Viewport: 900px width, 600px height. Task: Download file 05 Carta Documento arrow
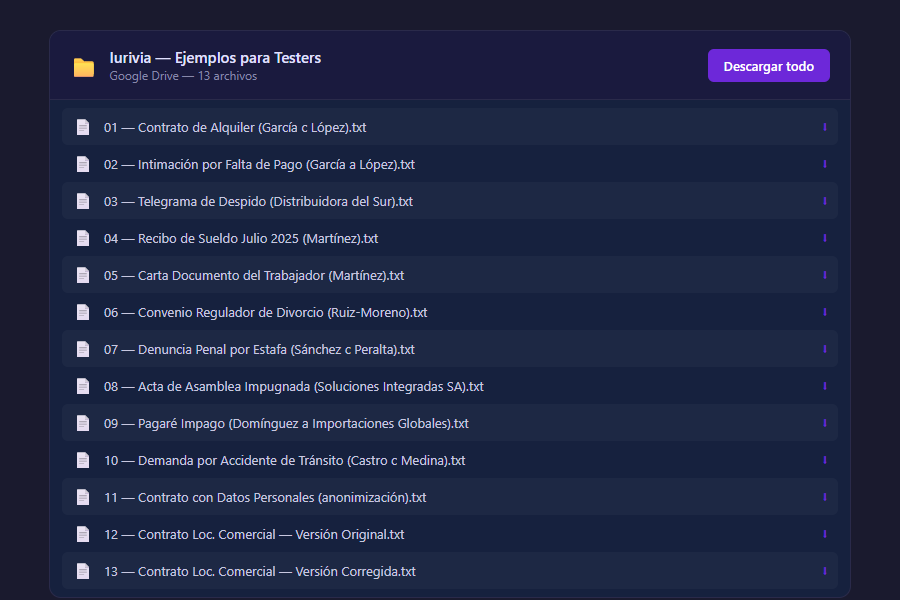pyautogui.click(x=825, y=275)
